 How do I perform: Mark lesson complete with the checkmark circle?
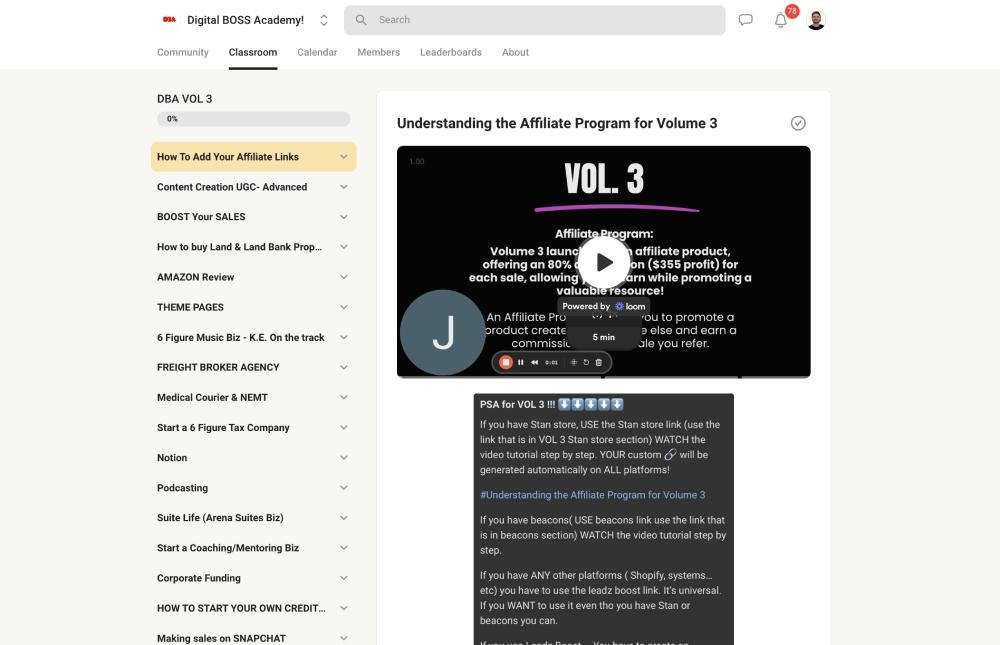point(798,123)
